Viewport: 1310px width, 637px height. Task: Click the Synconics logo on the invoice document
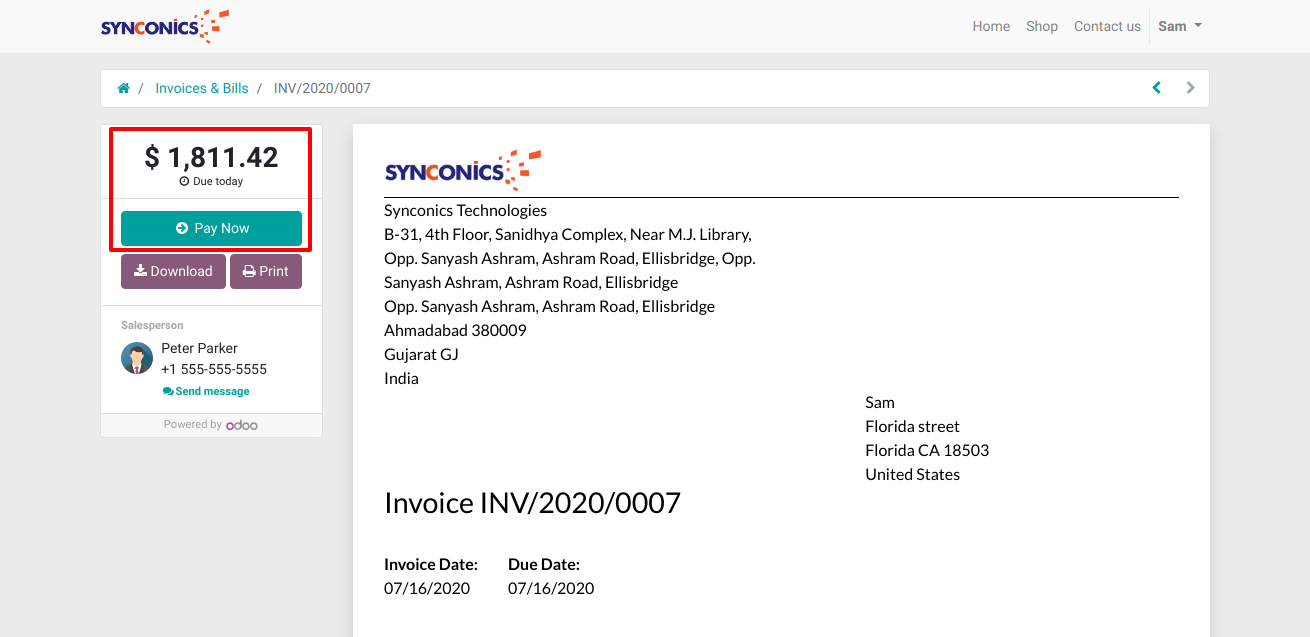point(462,170)
